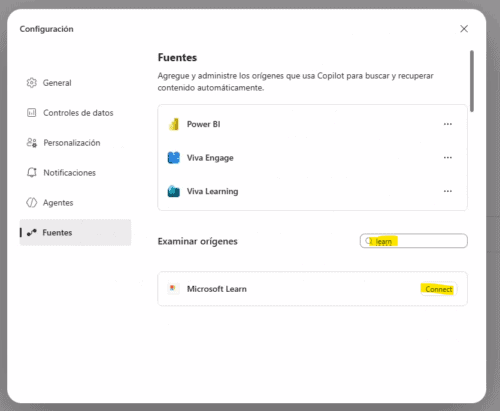Viewport: 500px width, 411px height.
Task: Select the Microsoft Learn result name
Action: coord(217,289)
